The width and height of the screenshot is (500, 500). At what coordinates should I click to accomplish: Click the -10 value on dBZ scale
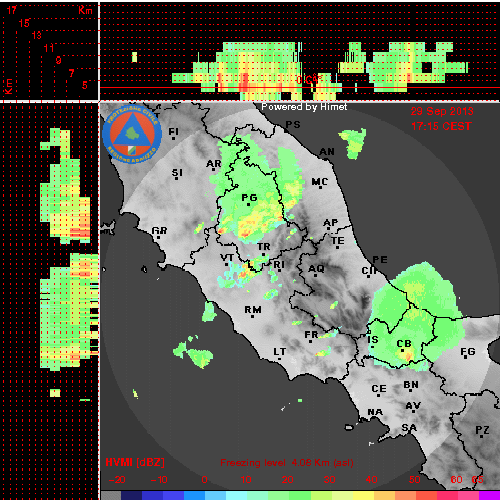(159, 480)
